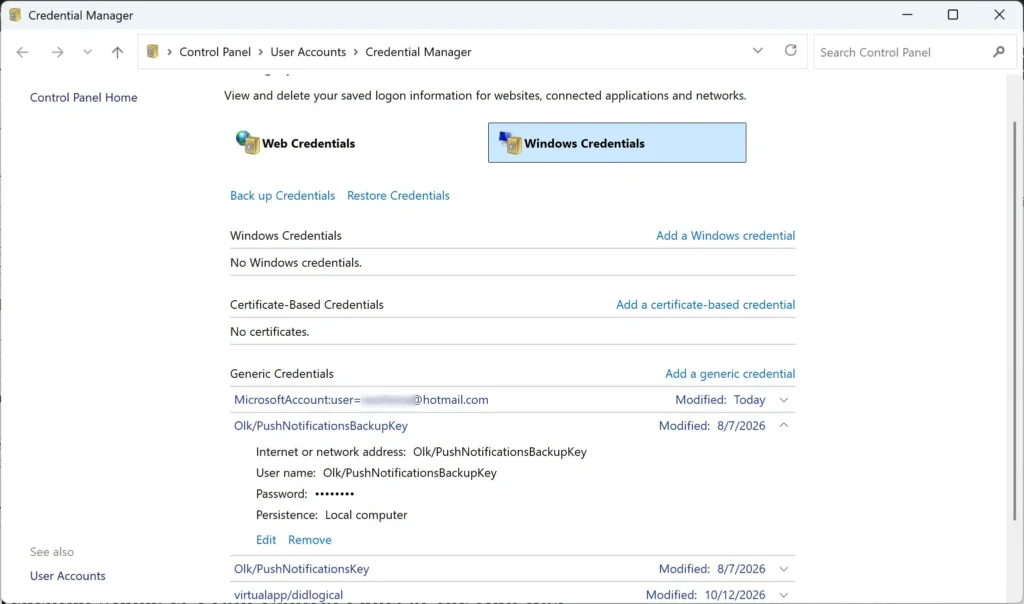Viewport: 1024px width, 604px height.
Task: Click the masked Password dots value
Action: pos(334,494)
